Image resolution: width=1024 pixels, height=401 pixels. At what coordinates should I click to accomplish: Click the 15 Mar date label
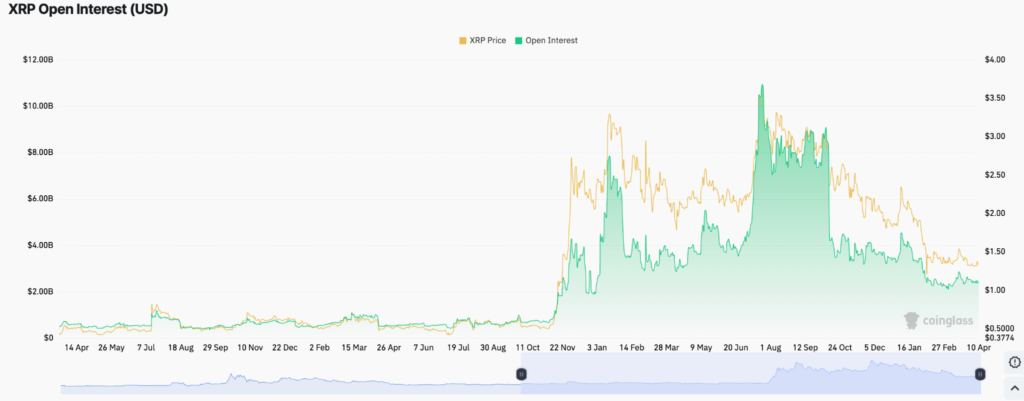click(x=354, y=348)
